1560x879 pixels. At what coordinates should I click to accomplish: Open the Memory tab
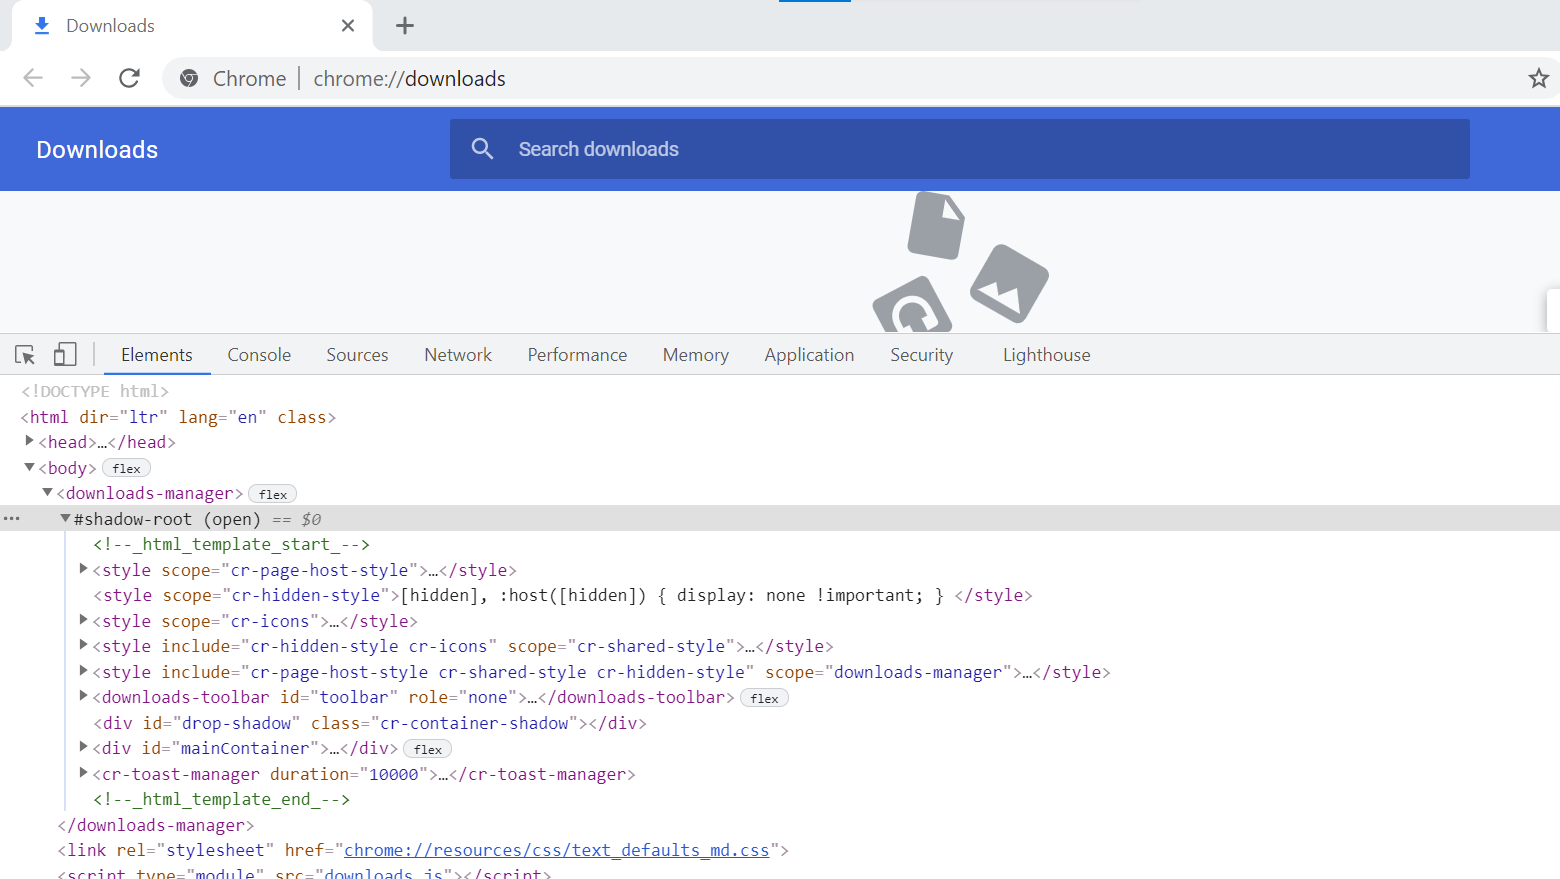pos(696,355)
